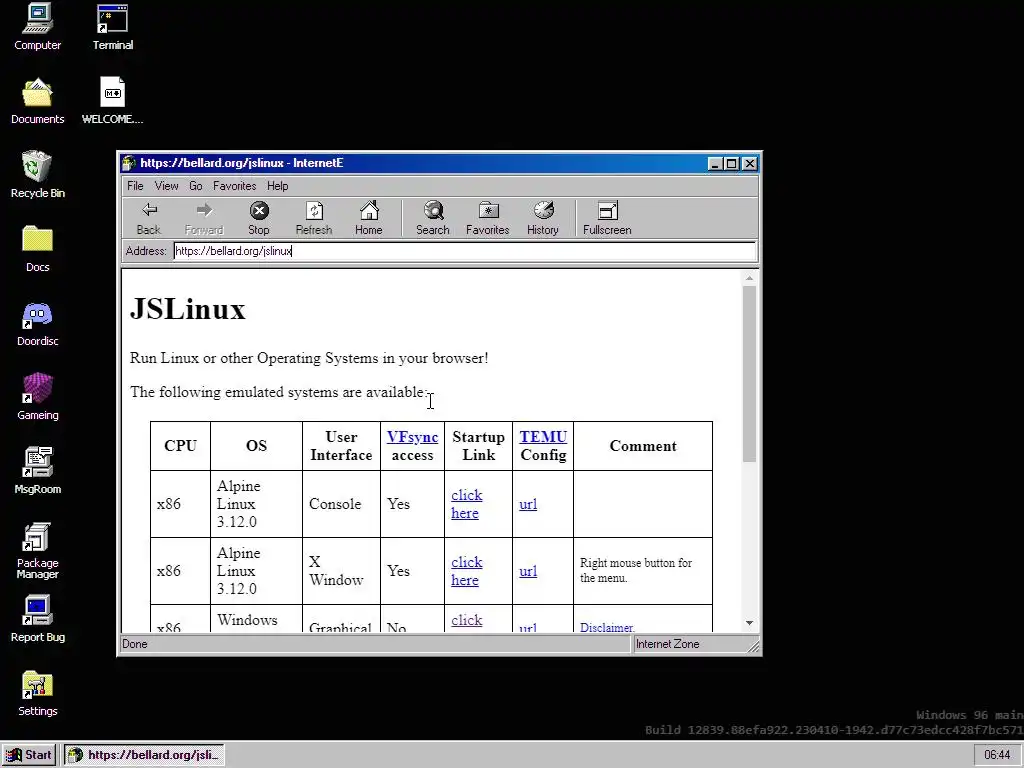
Task: Click 'Right mouse button for the menu' comment
Action: (635, 570)
